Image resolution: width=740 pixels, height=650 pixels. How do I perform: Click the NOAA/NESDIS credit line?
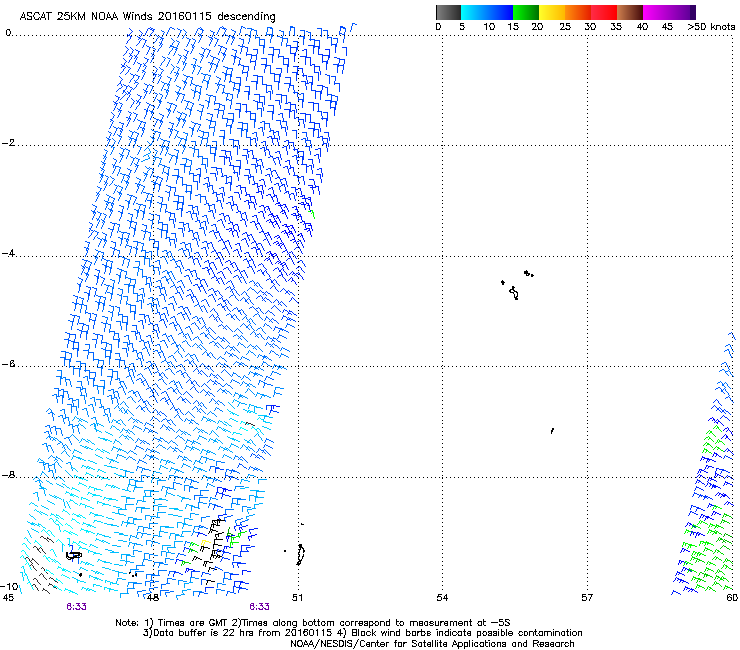tap(432, 644)
